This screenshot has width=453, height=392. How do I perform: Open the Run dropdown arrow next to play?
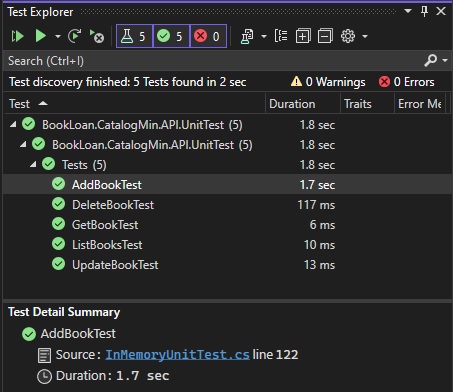[58, 36]
